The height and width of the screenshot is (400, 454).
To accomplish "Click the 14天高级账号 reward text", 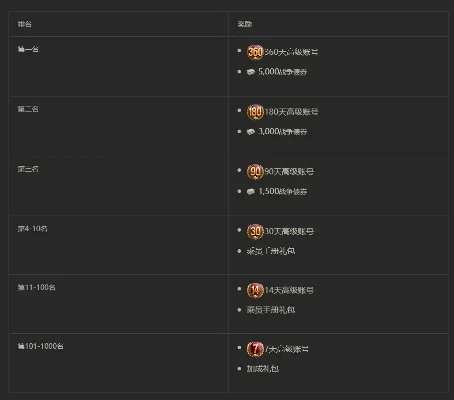I will (x=289, y=290).
